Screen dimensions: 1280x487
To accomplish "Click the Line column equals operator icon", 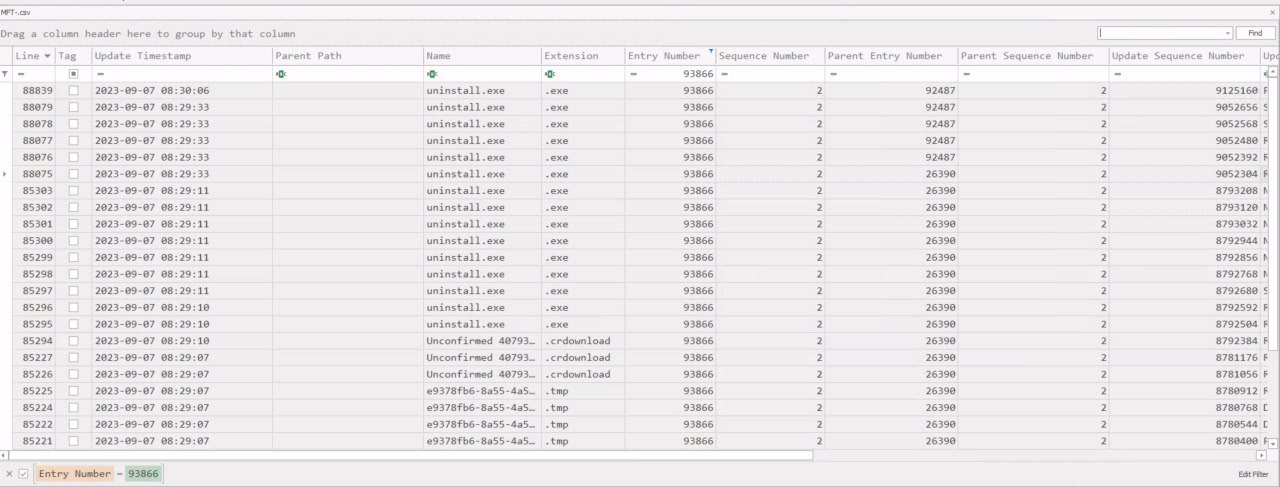I will [21, 74].
